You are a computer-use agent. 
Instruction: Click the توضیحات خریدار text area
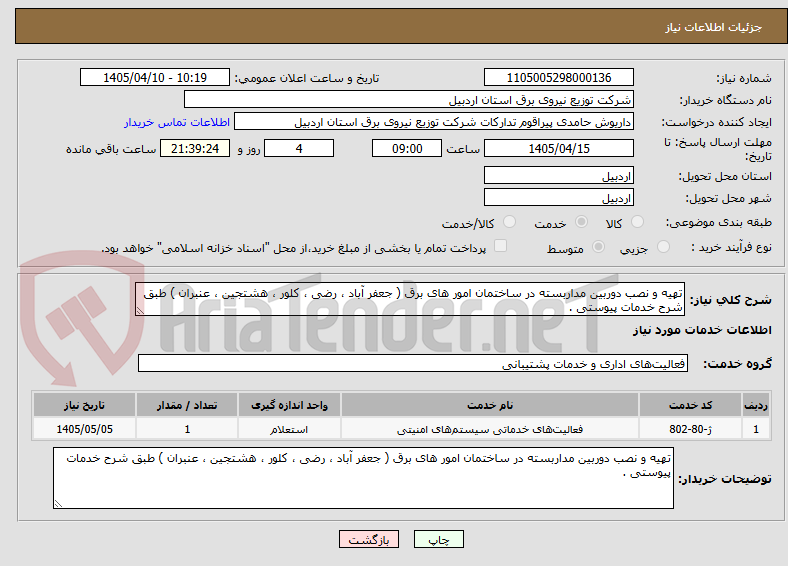[363, 478]
